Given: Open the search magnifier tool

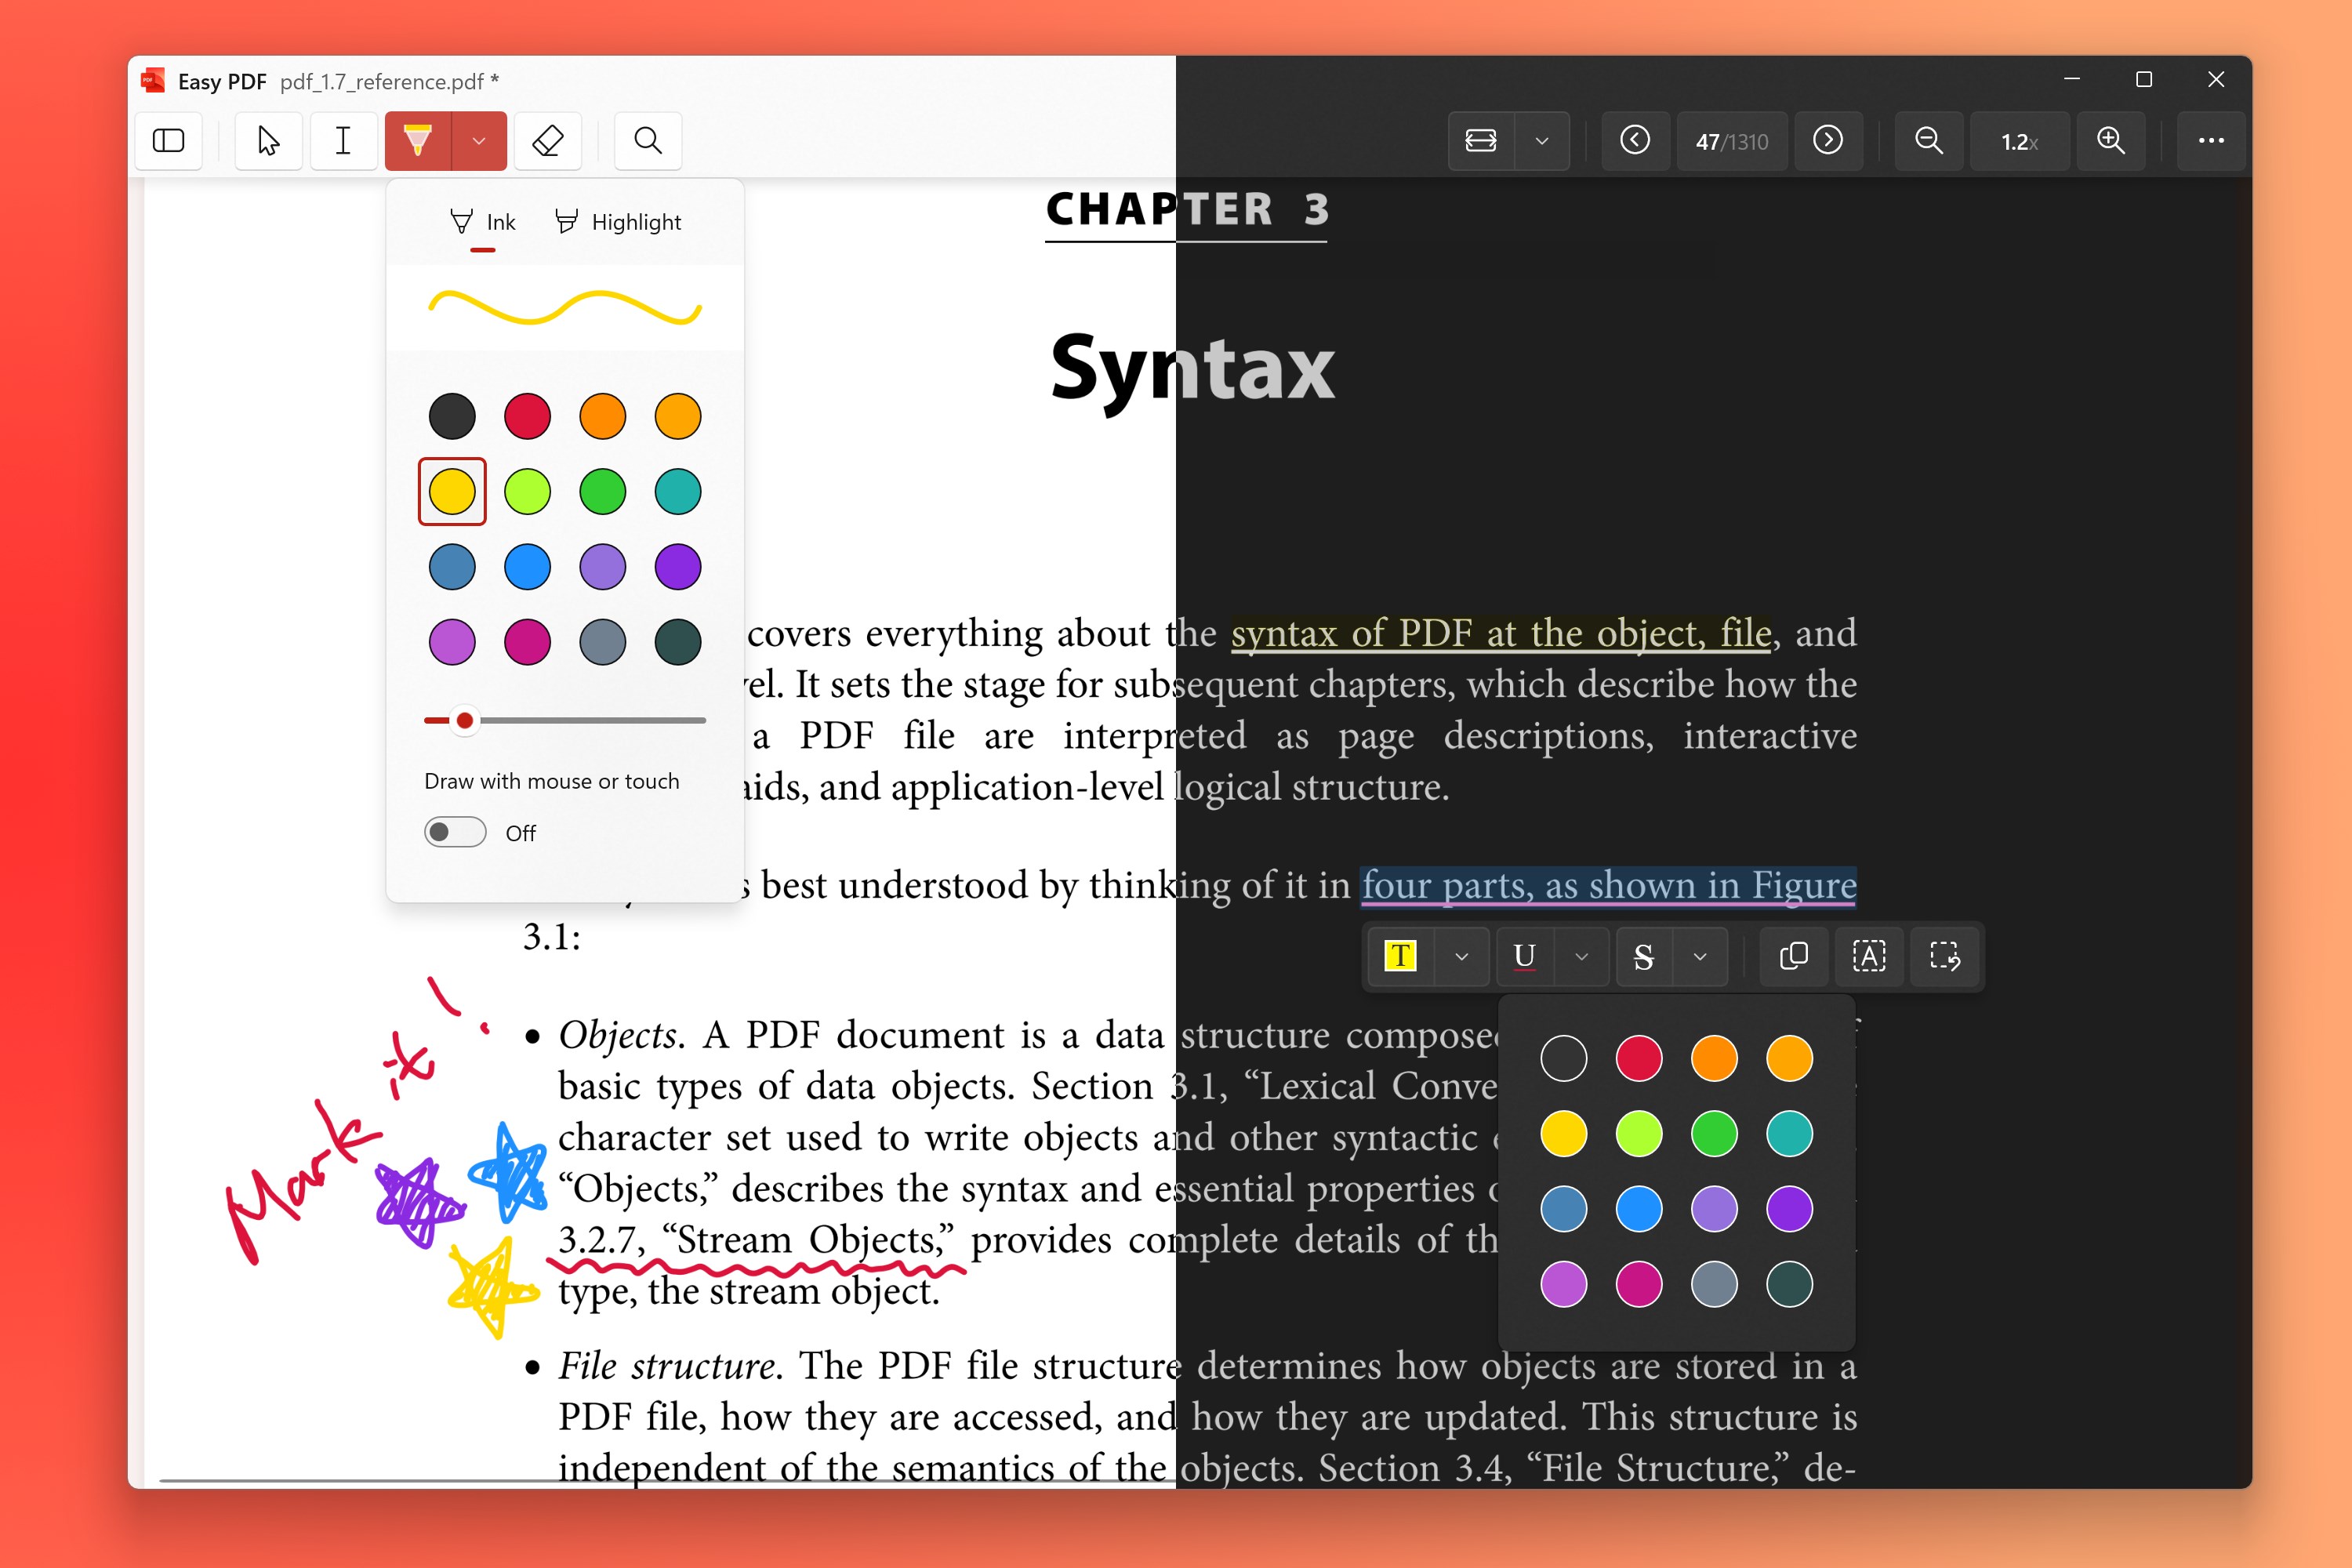Looking at the screenshot, I should 648,141.
